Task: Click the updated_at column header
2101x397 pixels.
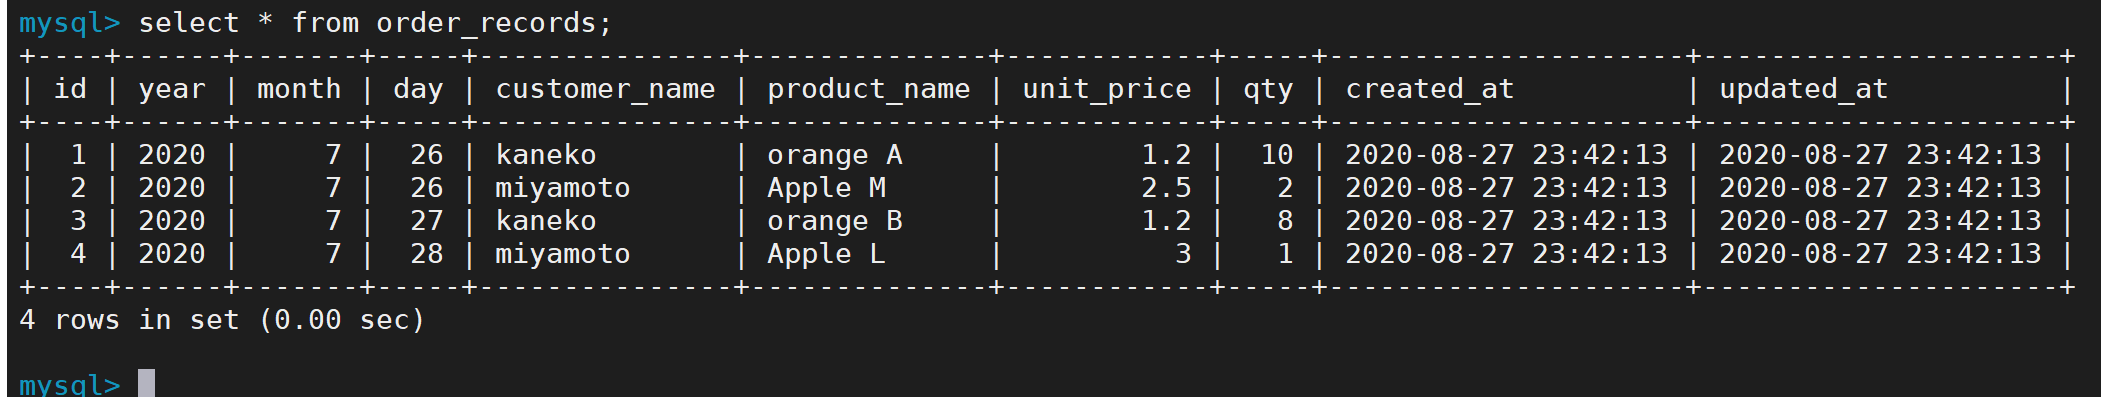Action: [x=1803, y=89]
